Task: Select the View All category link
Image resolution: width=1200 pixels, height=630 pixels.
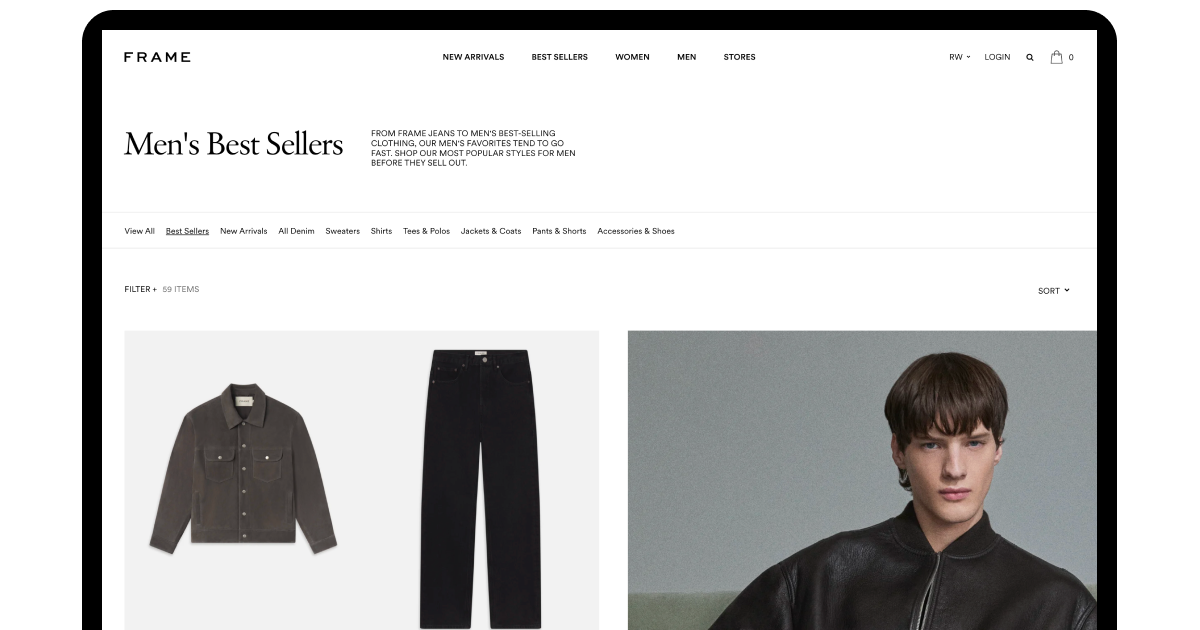Action: pos(139,231)
